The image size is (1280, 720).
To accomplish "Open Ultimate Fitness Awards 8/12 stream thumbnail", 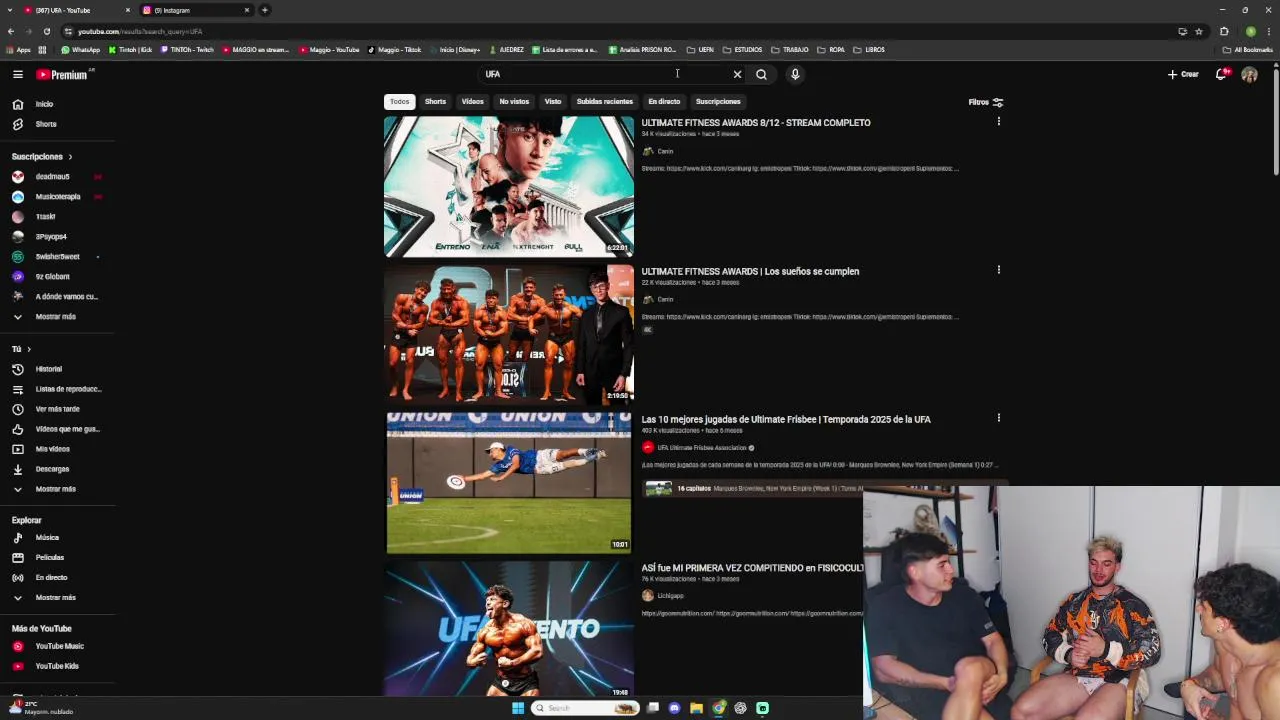I will (x=509, y=186).
